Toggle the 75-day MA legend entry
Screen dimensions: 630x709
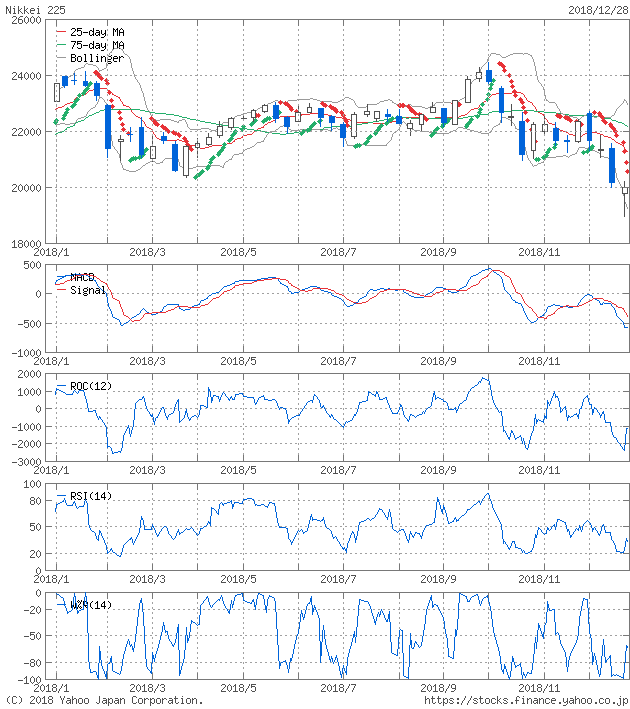point(97,45)
